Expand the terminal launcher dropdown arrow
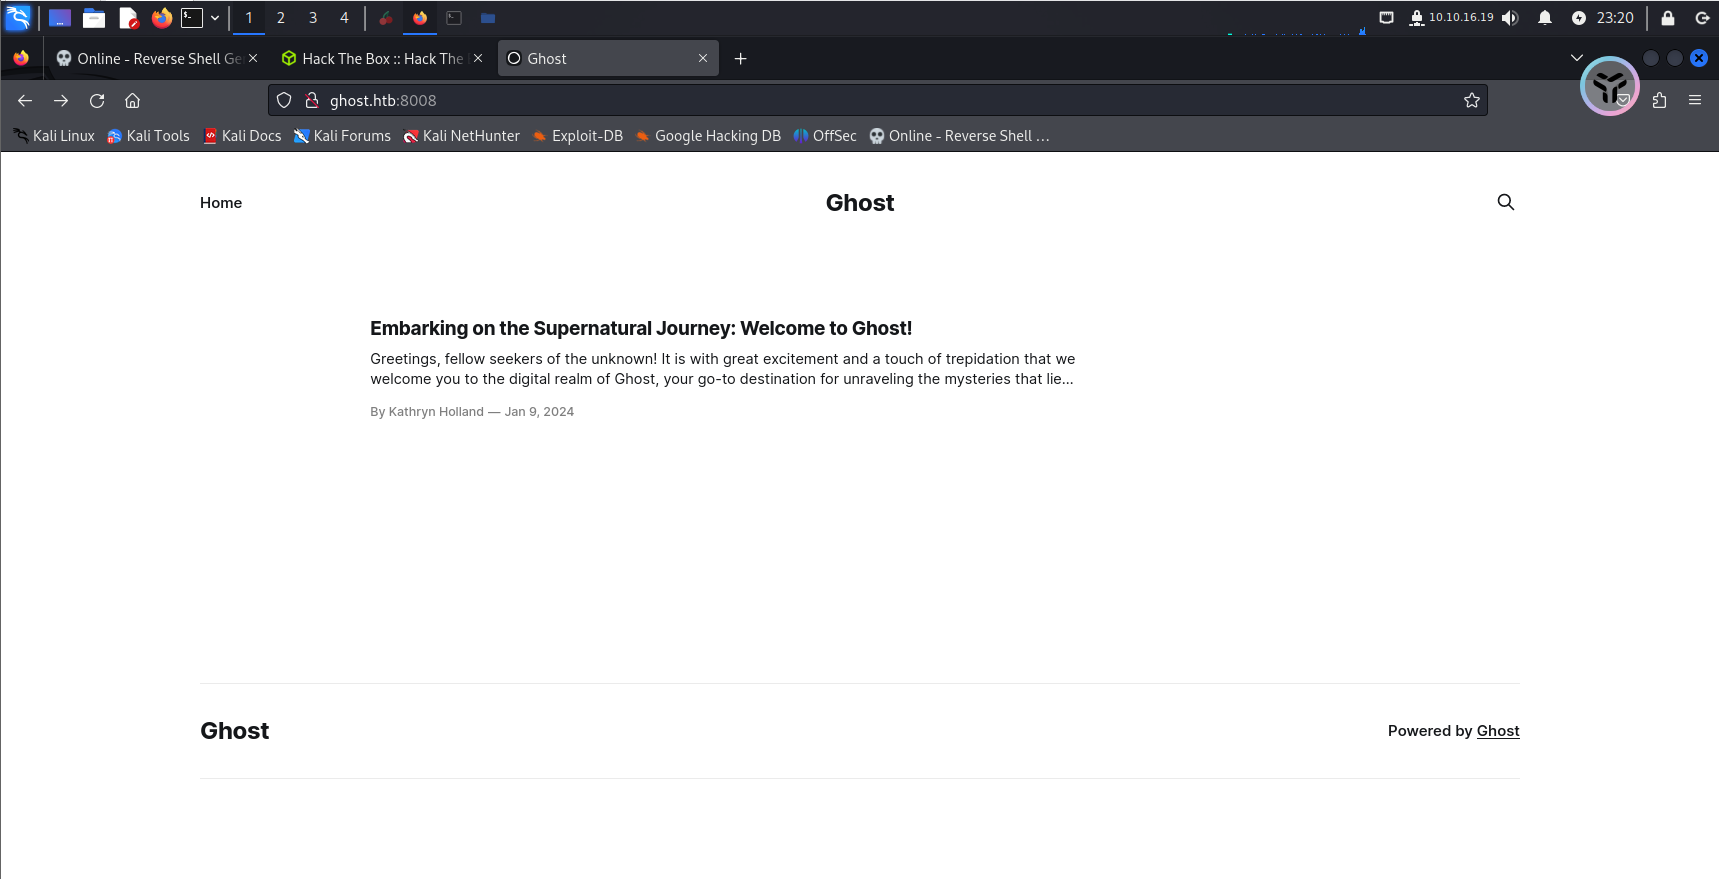 [x=215, y=18]
